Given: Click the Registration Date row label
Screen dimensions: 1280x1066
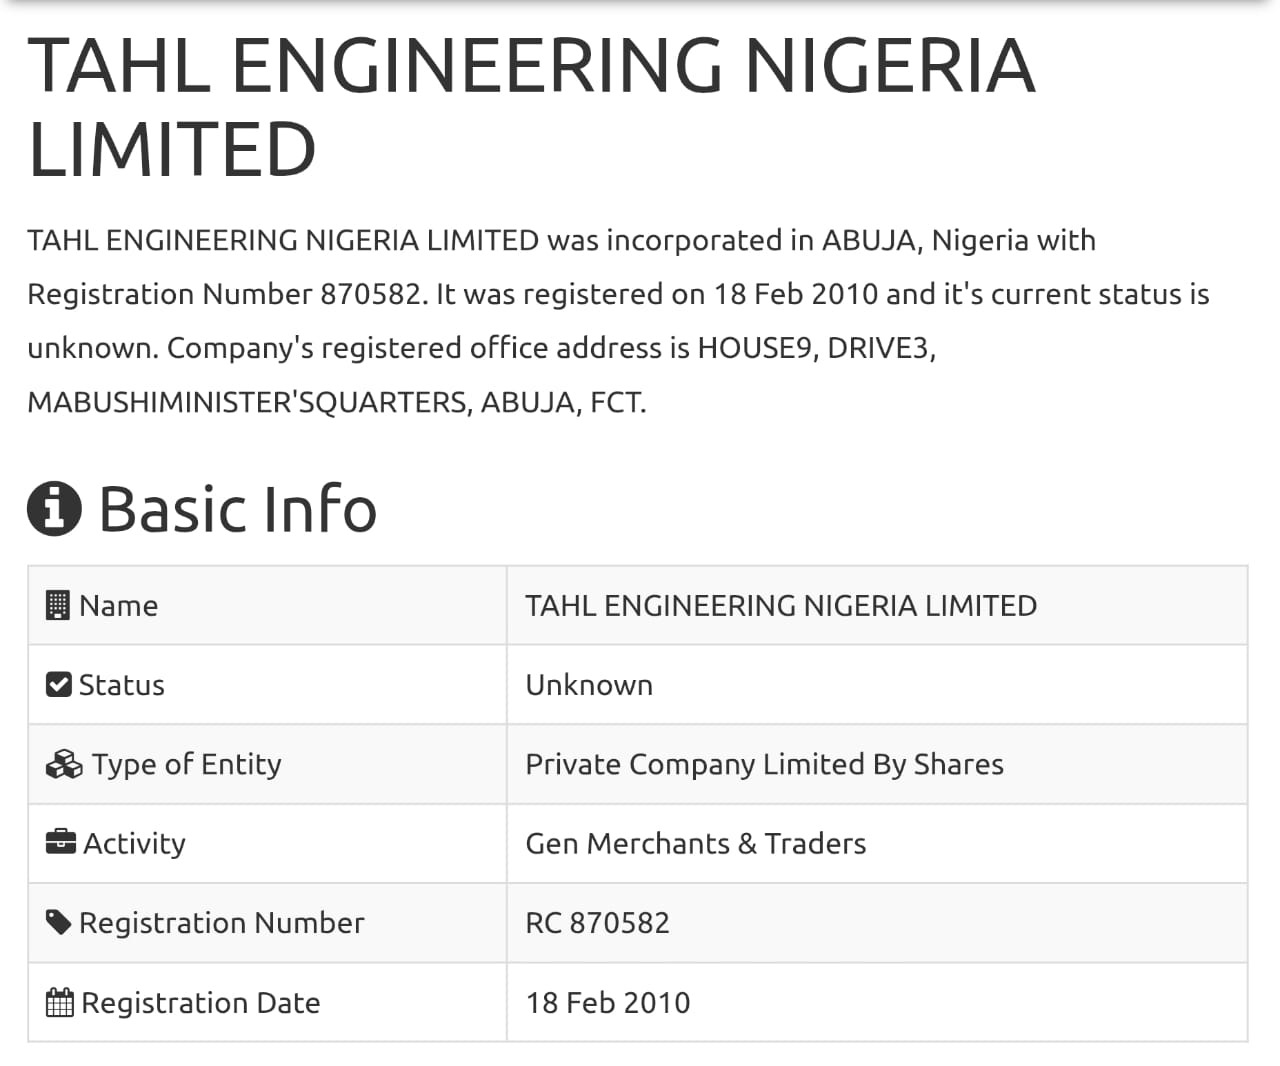Looking at the screenshot, I should 200,1002.
